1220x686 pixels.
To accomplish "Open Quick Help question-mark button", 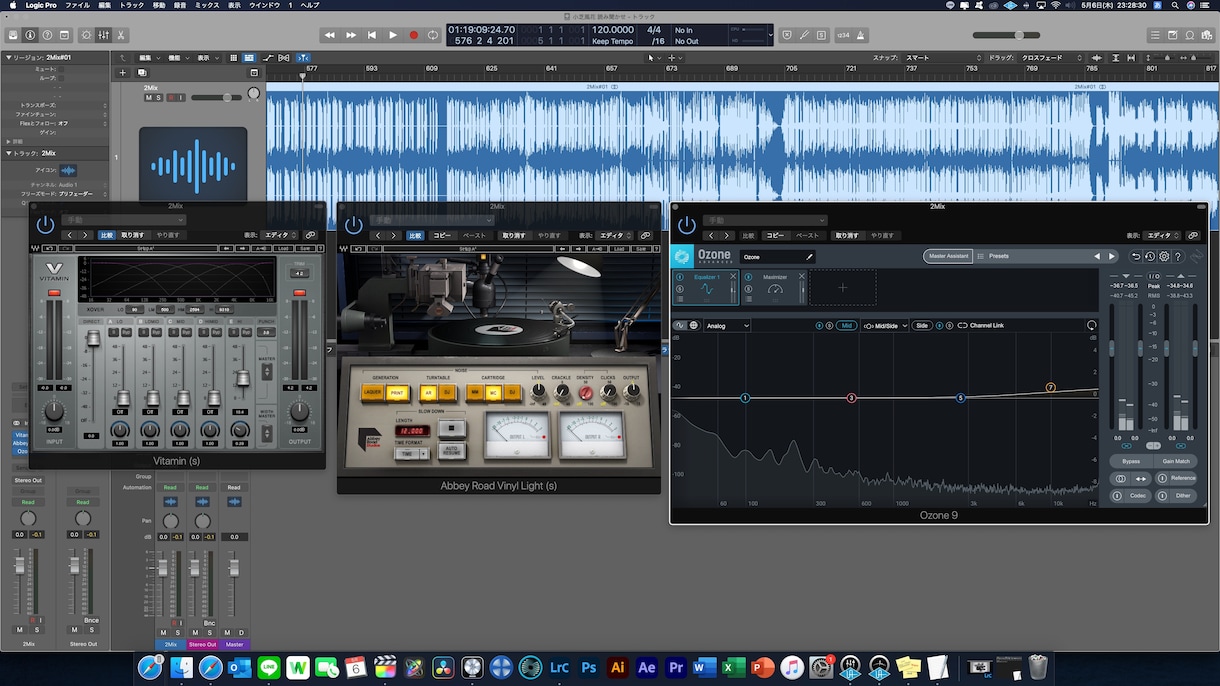I will [x=47, y=35].
